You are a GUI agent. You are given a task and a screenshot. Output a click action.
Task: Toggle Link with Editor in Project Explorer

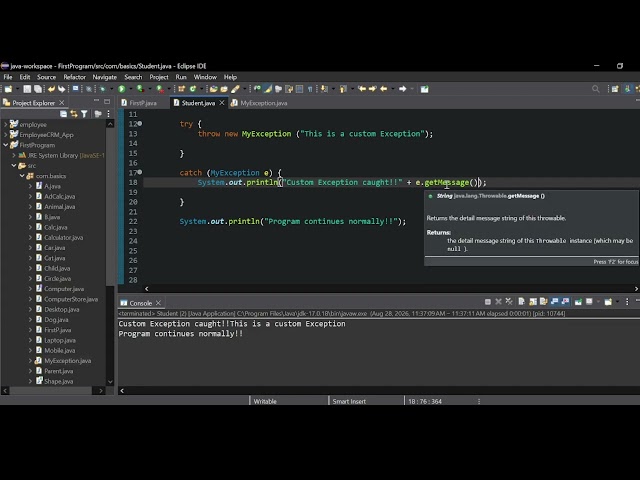click(74, 114)
